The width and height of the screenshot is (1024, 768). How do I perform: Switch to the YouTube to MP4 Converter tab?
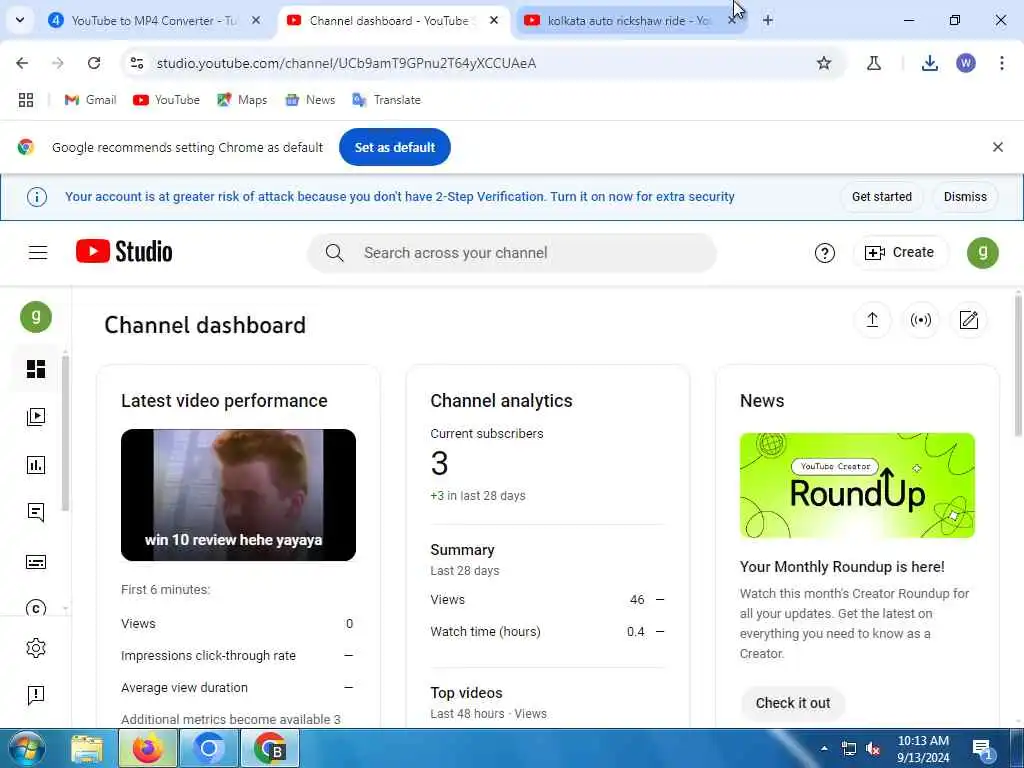(x=154, y=21)
